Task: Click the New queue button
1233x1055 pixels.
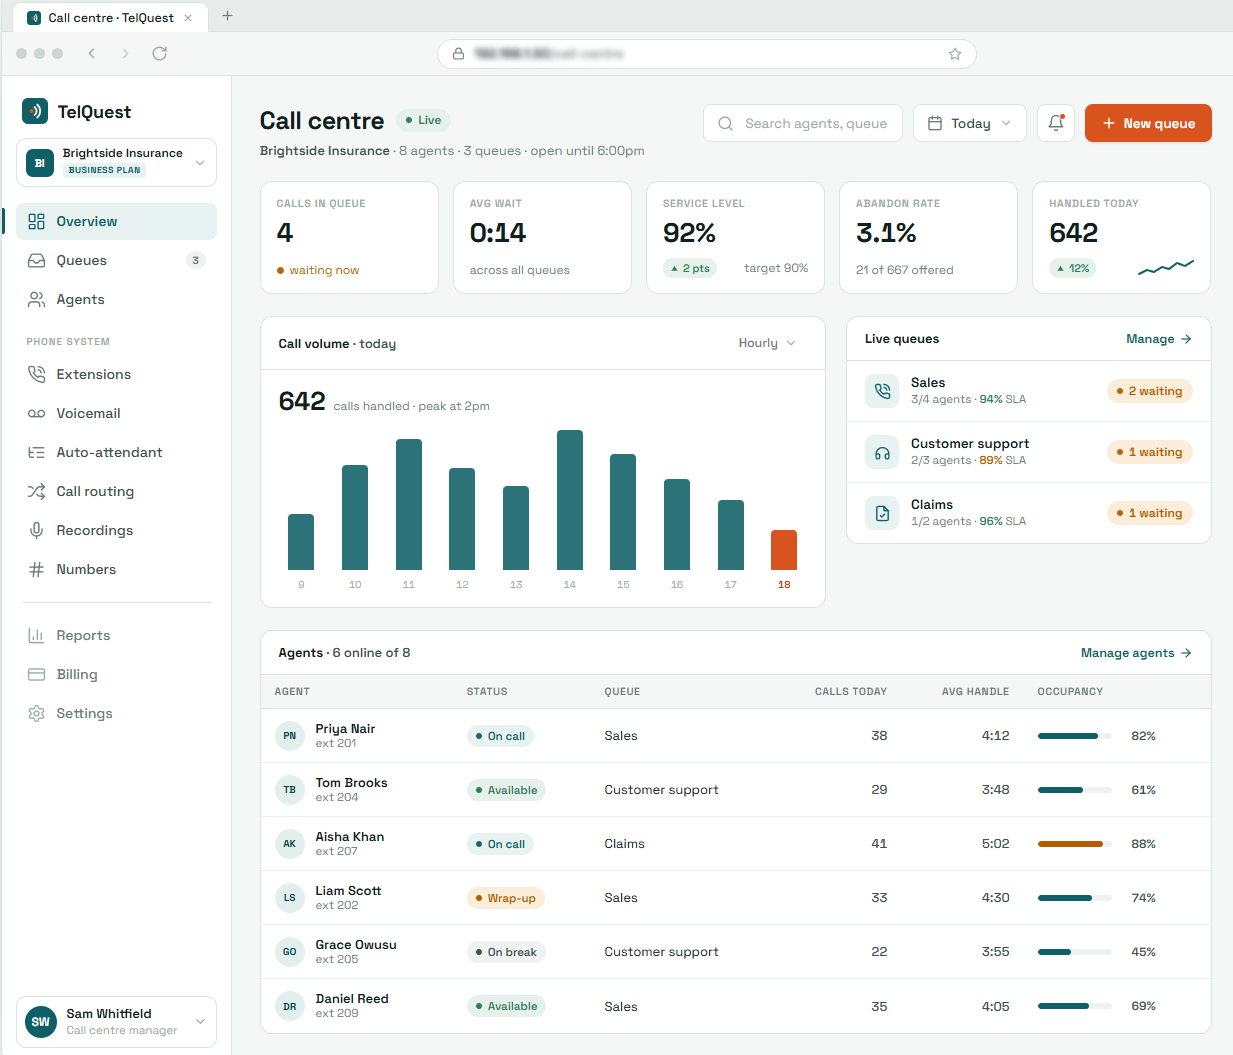Action: pyautogui.click(x=1148, y=123)
